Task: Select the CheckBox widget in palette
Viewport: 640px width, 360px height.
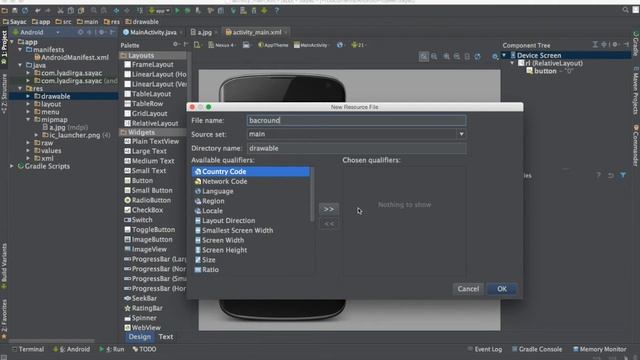Action: click(x=144, y=210)
